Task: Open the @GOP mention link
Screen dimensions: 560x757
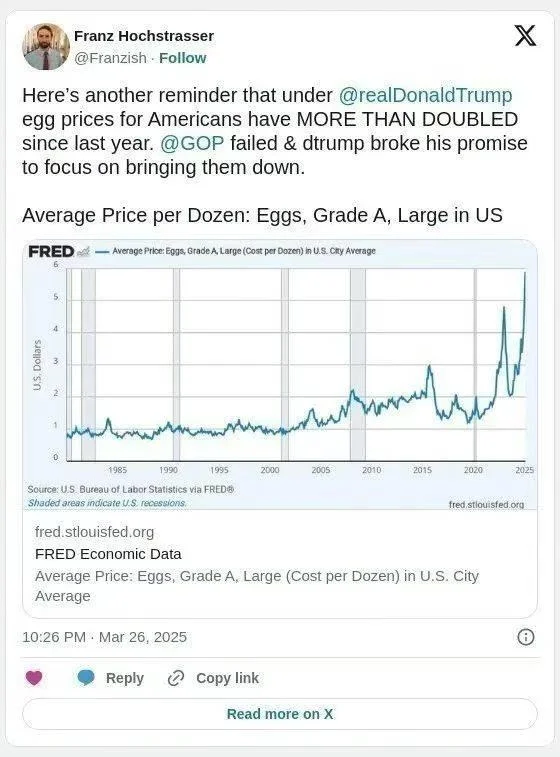Action: pyautogui.click(x=192, y=143)
